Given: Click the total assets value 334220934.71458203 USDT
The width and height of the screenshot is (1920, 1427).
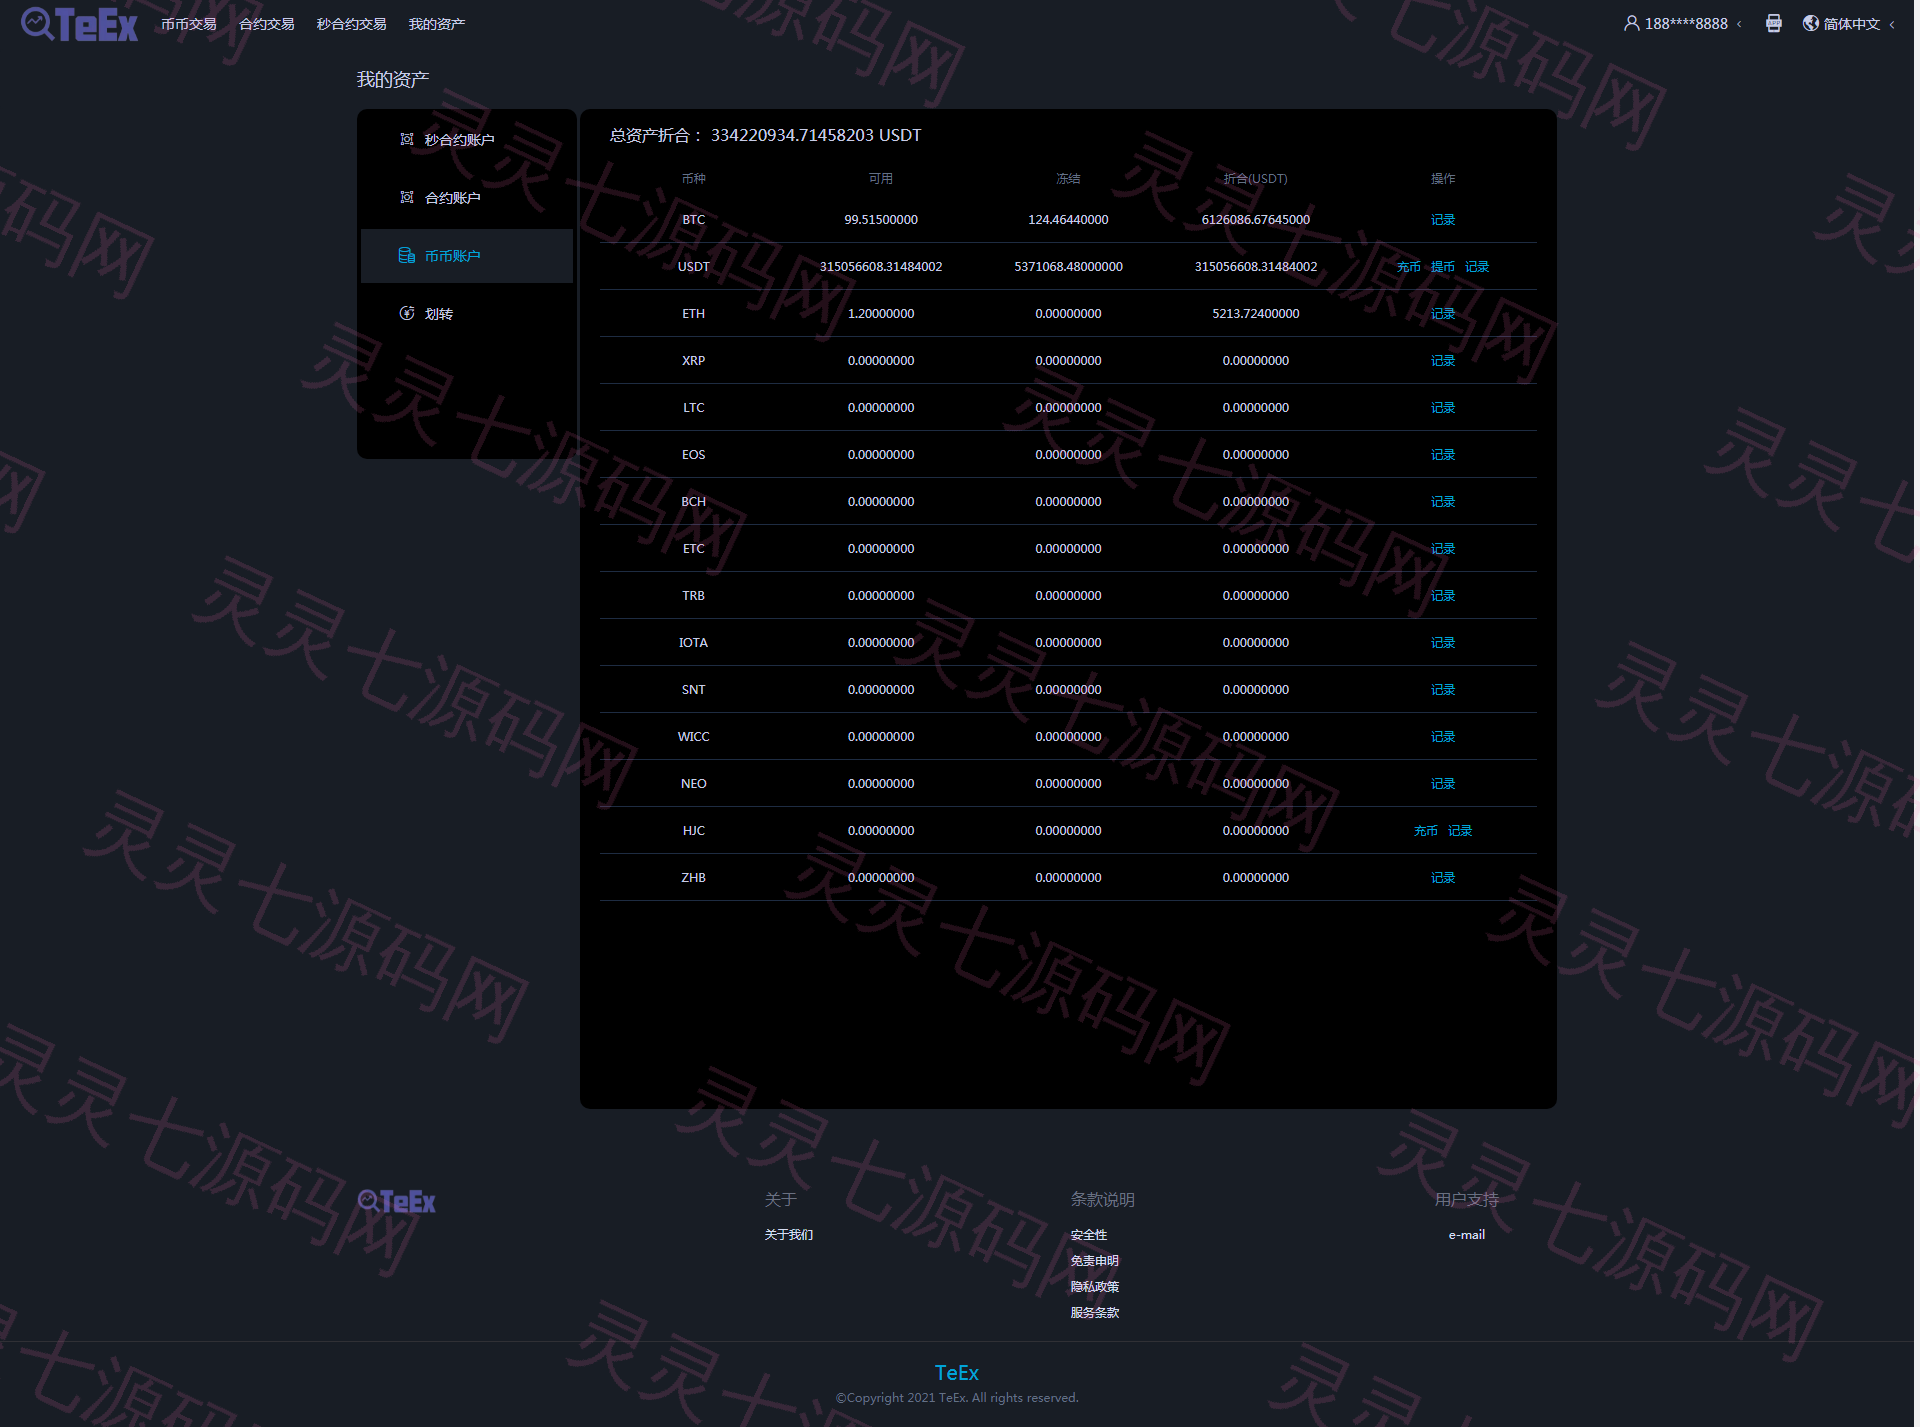Looking at the screenshot, I should [x=816, y=135].
